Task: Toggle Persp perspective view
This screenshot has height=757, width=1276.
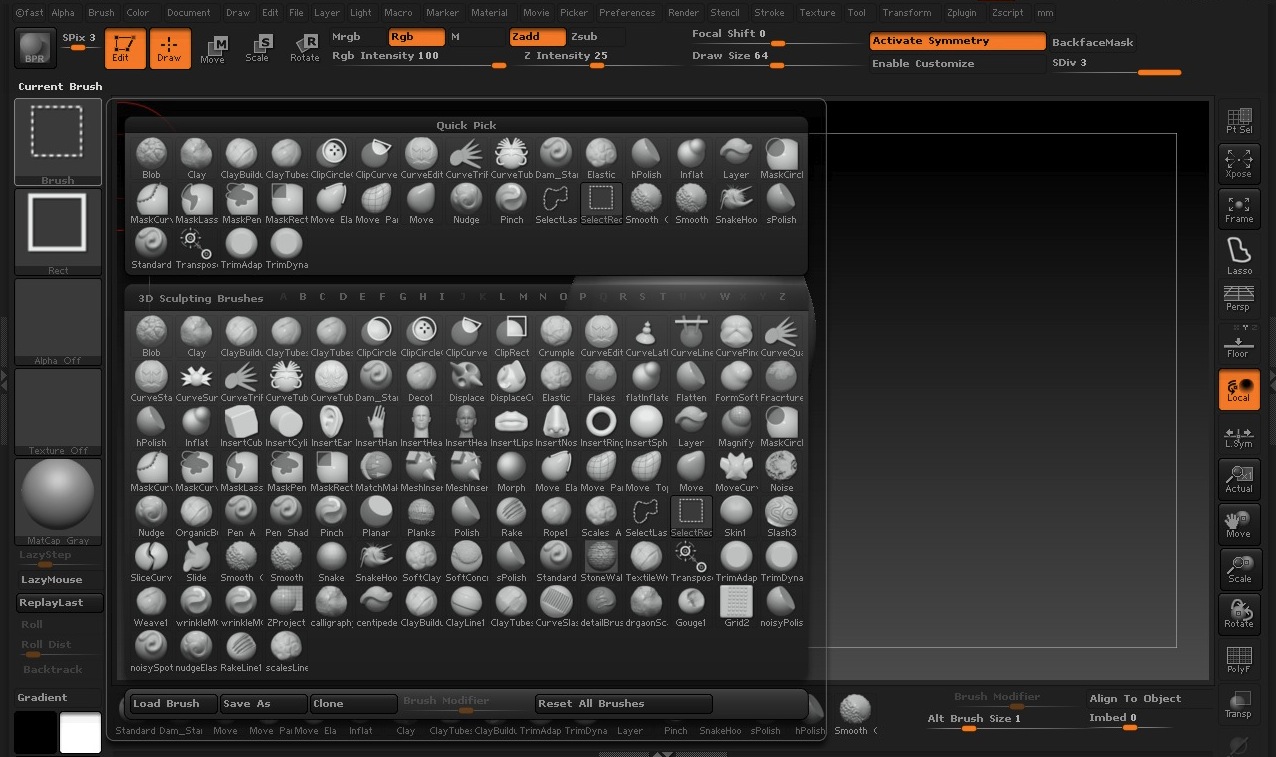Action: coord(1239,298)
